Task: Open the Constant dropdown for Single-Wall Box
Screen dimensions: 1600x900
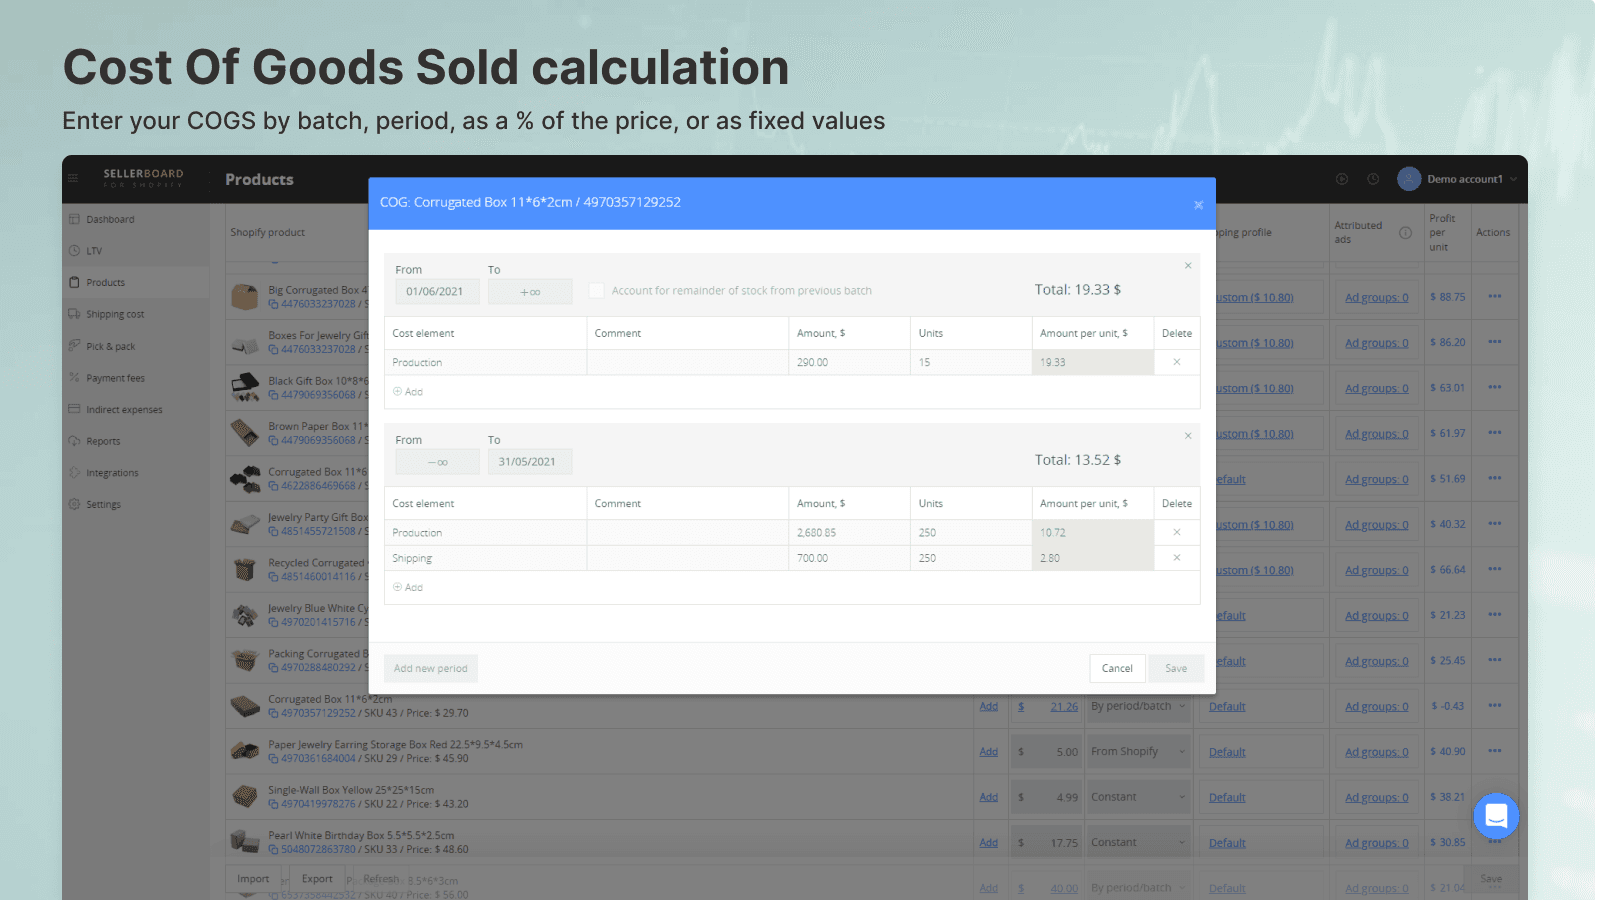Action: pyautogui.click(x=1139, y=798)
